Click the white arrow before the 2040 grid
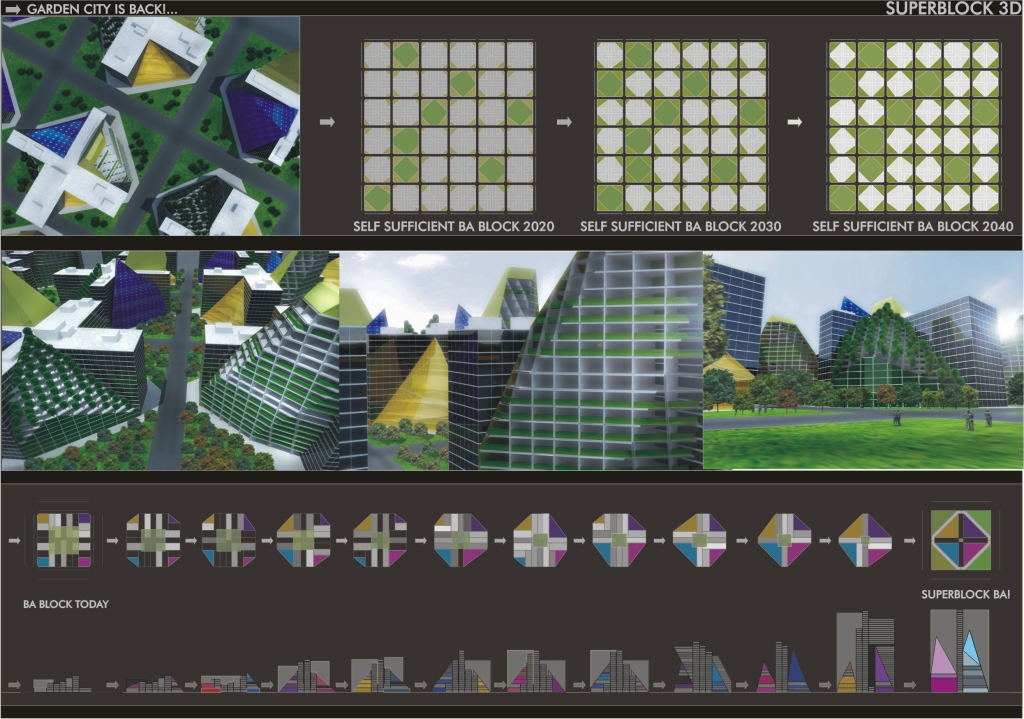Image resolution: width=1024 pixels, height=719 pixels. pyautogui.click(x=795, y=122)
